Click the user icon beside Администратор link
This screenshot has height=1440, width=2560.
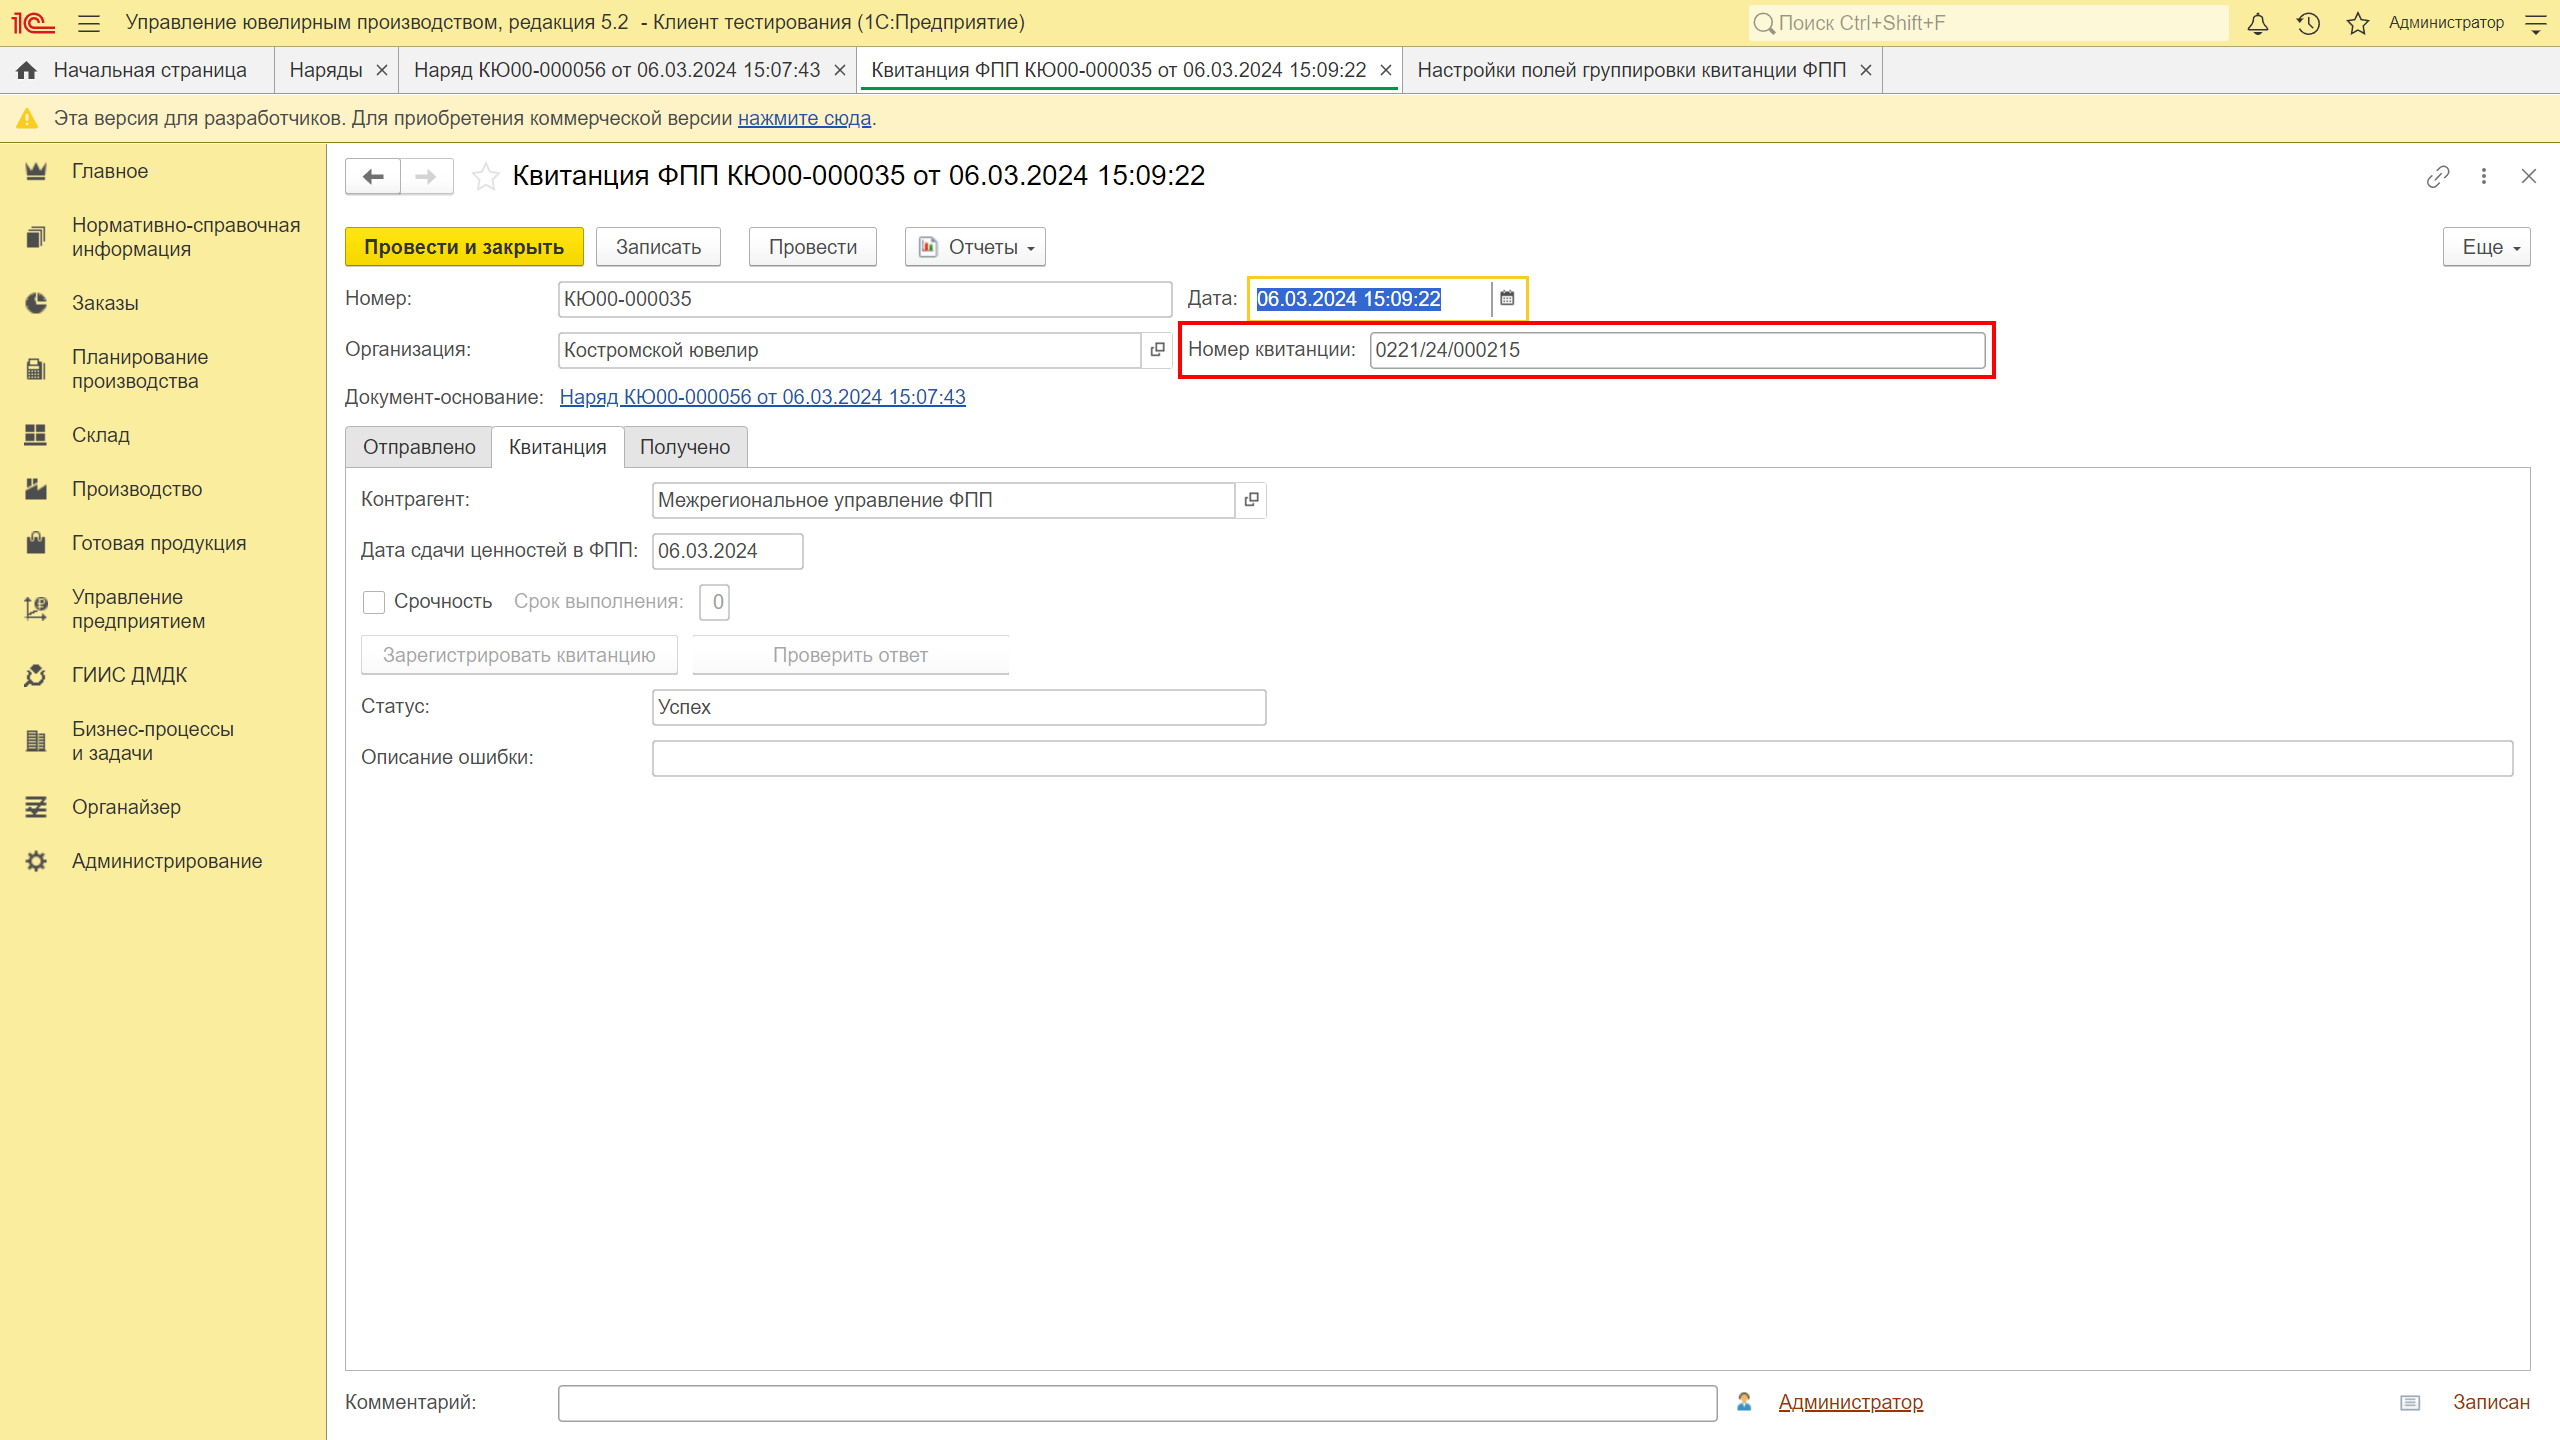coord(1744,1402)
